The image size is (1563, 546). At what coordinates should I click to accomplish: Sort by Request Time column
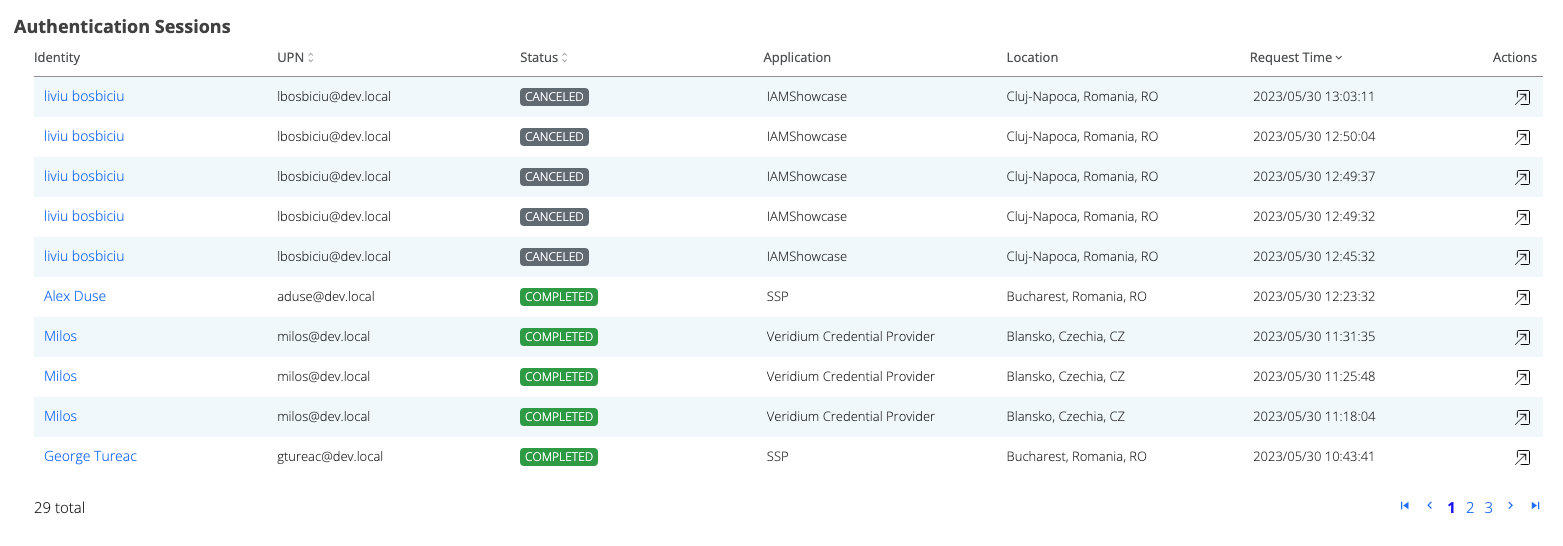tap(1296, 58)
